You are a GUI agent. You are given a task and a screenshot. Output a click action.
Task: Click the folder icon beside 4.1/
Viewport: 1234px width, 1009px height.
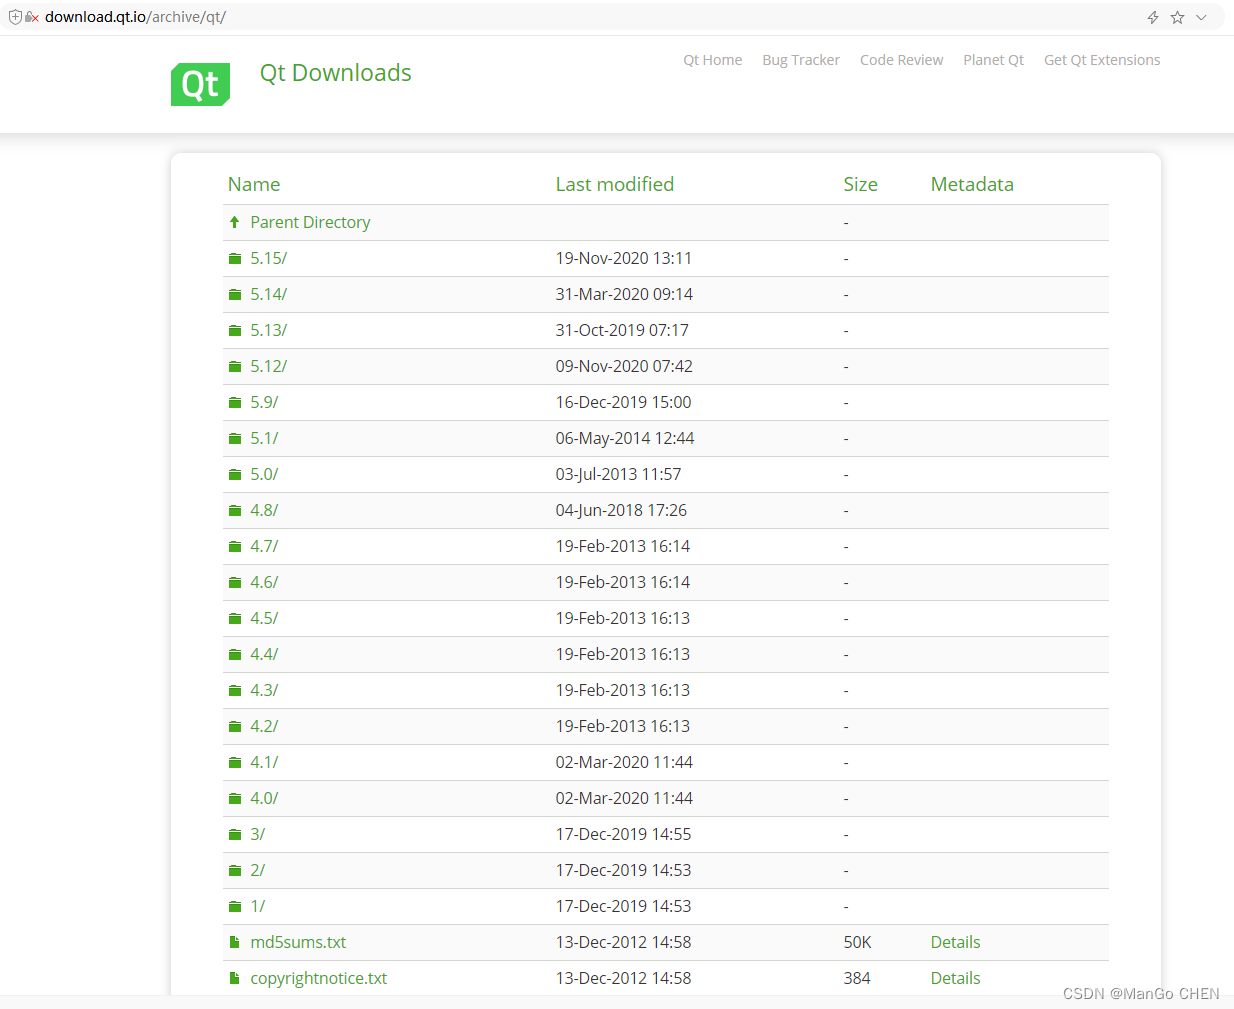[x=235, y=762]
